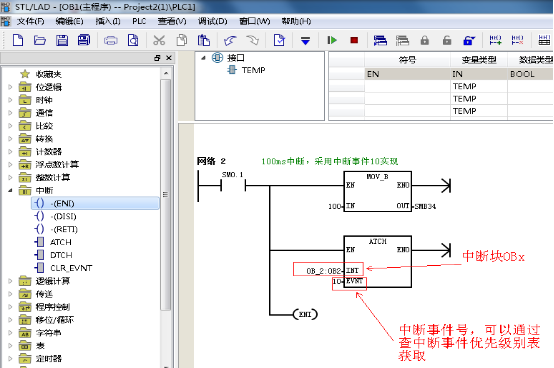
Task: Click the open padlock icon
Action: (x=447, y=40)
